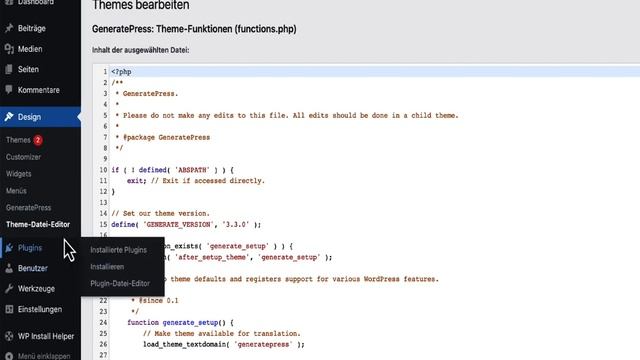This screenshot has width=640, height=360.
Task: Choose Plugin-Datei-Editor from flyout
Action: tap(120, 283)
